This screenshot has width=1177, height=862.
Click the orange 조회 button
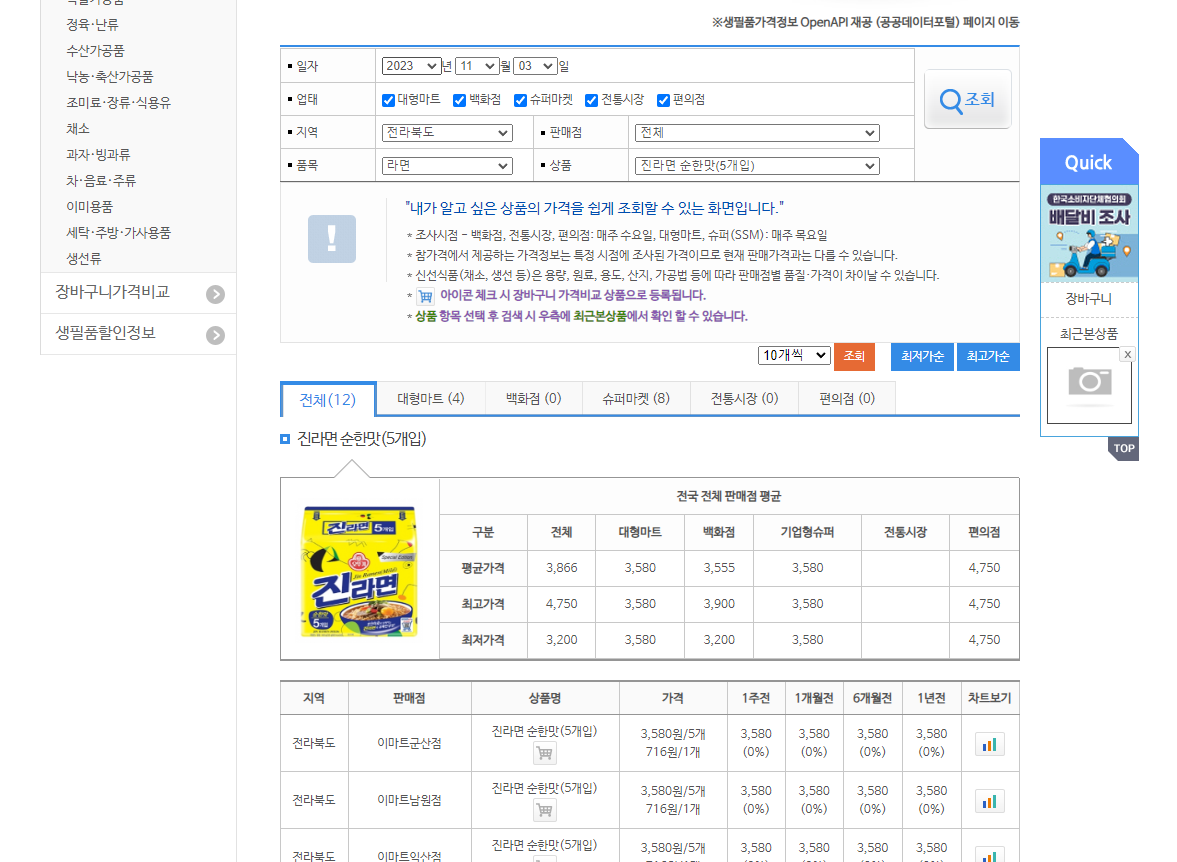tap(854, 356)
